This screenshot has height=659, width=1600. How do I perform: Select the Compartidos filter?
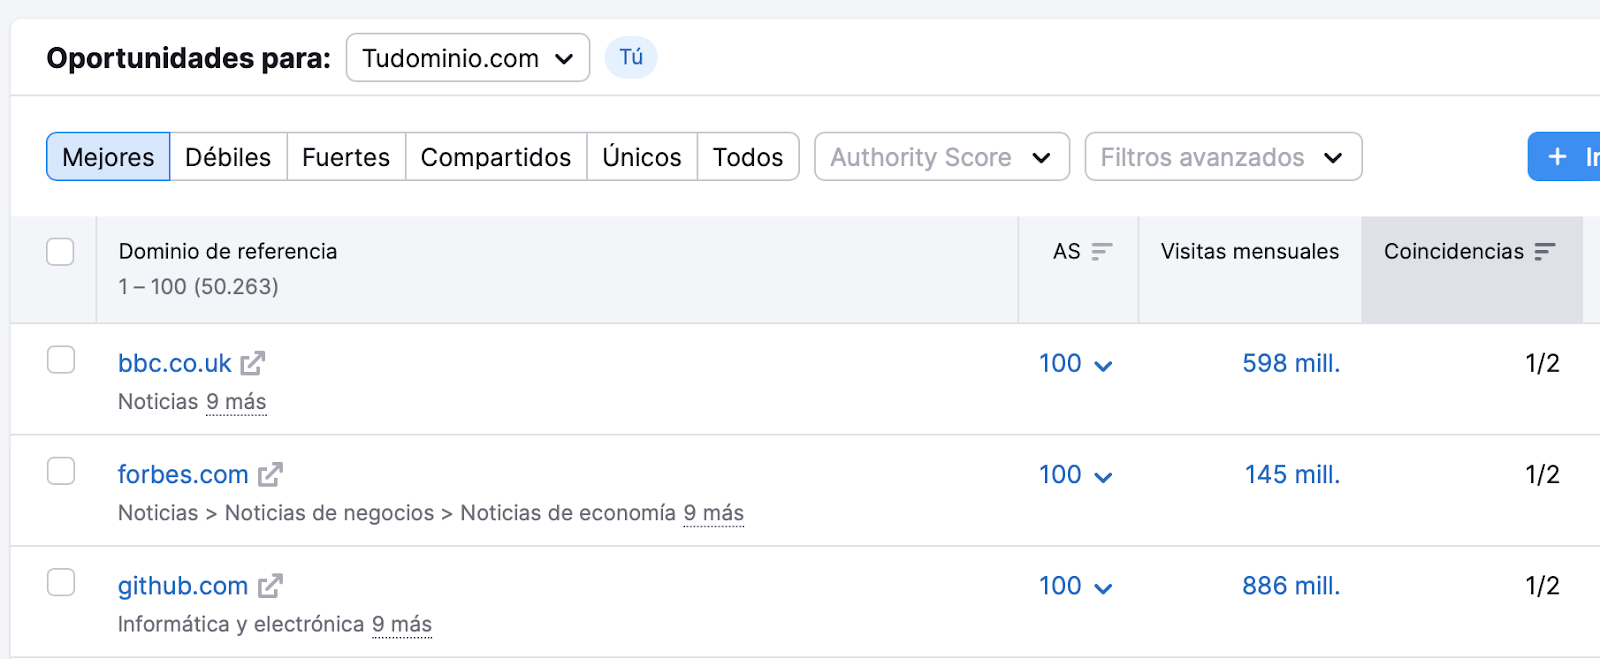pos(495,157)
